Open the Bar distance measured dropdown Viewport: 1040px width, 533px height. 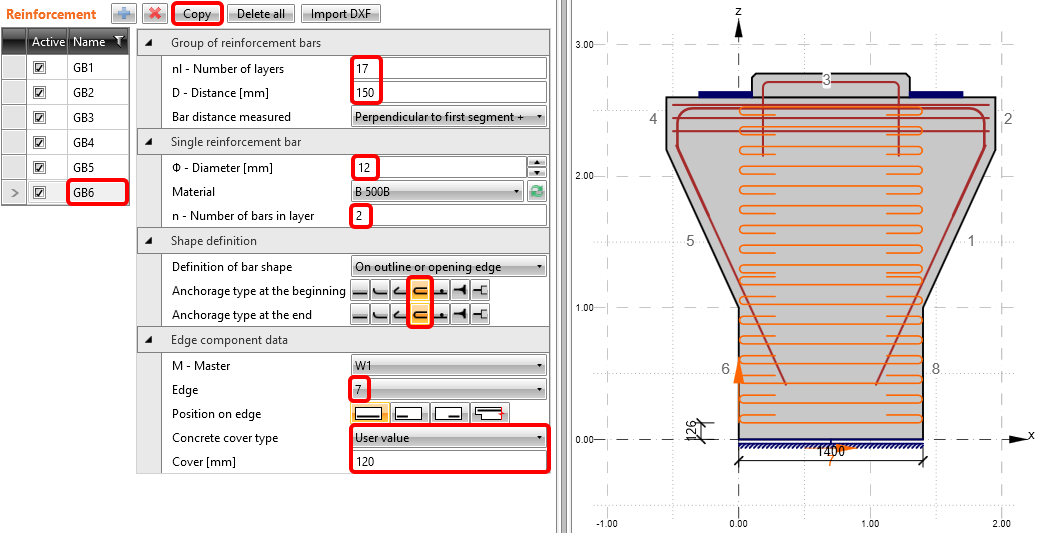click(x=449, y=116)
